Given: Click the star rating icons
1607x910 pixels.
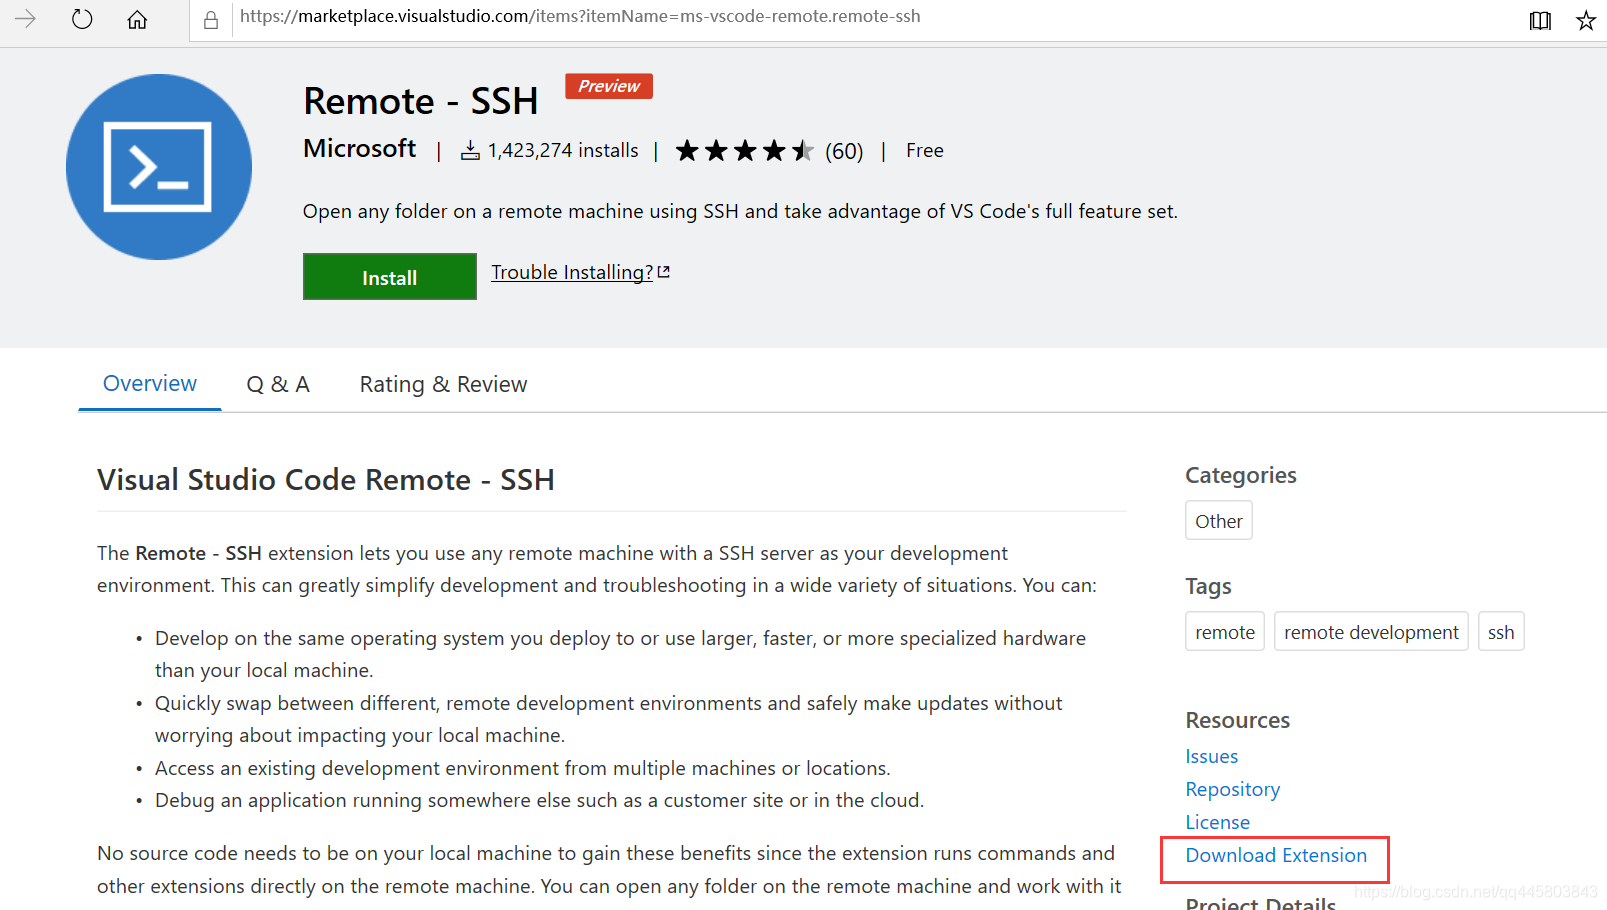Looking at the screenshot, I should pos(745,151).
